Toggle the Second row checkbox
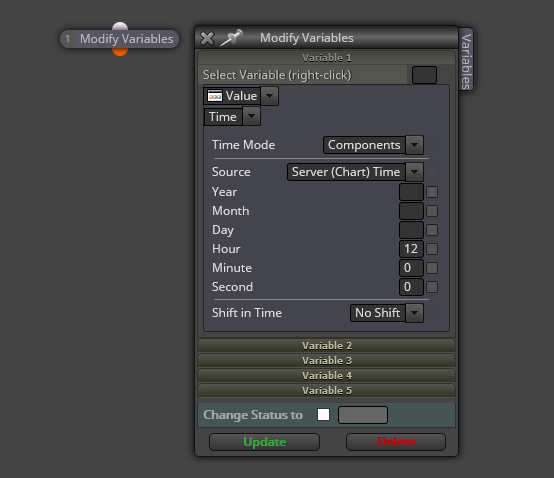This screenshot has width=554, height=478. pos(432,287)
